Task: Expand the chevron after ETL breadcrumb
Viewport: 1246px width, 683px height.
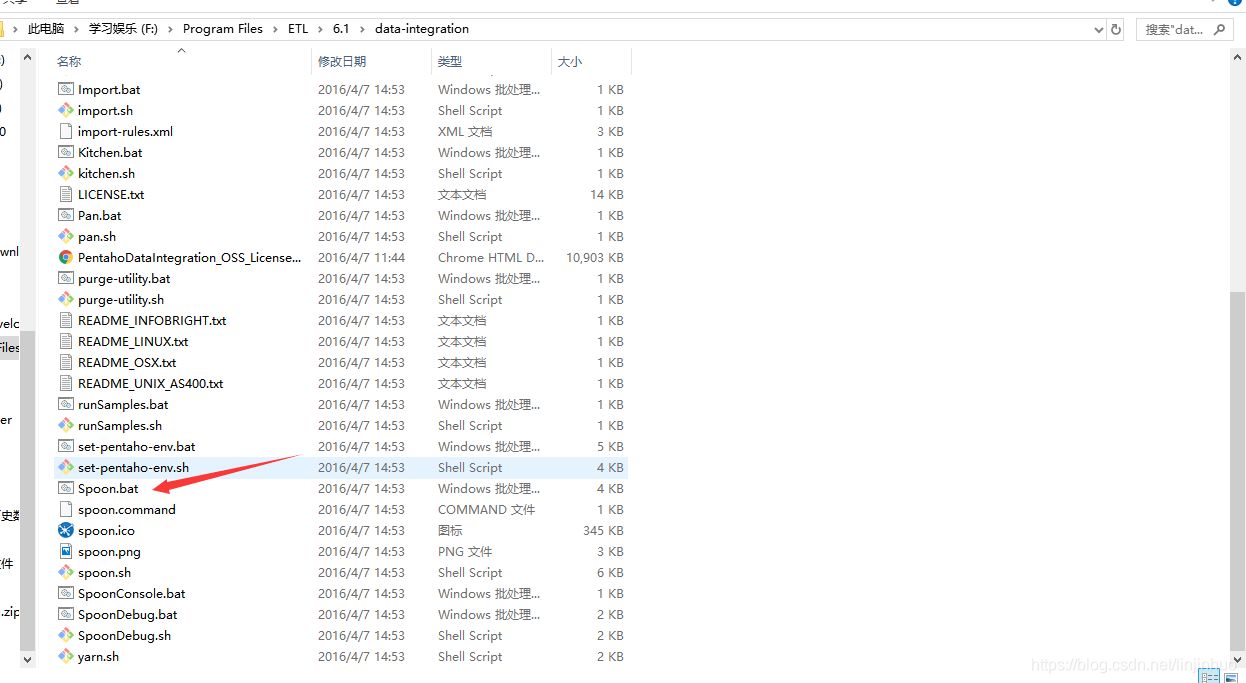Action: pyautogui.click(x=320, y=29)
